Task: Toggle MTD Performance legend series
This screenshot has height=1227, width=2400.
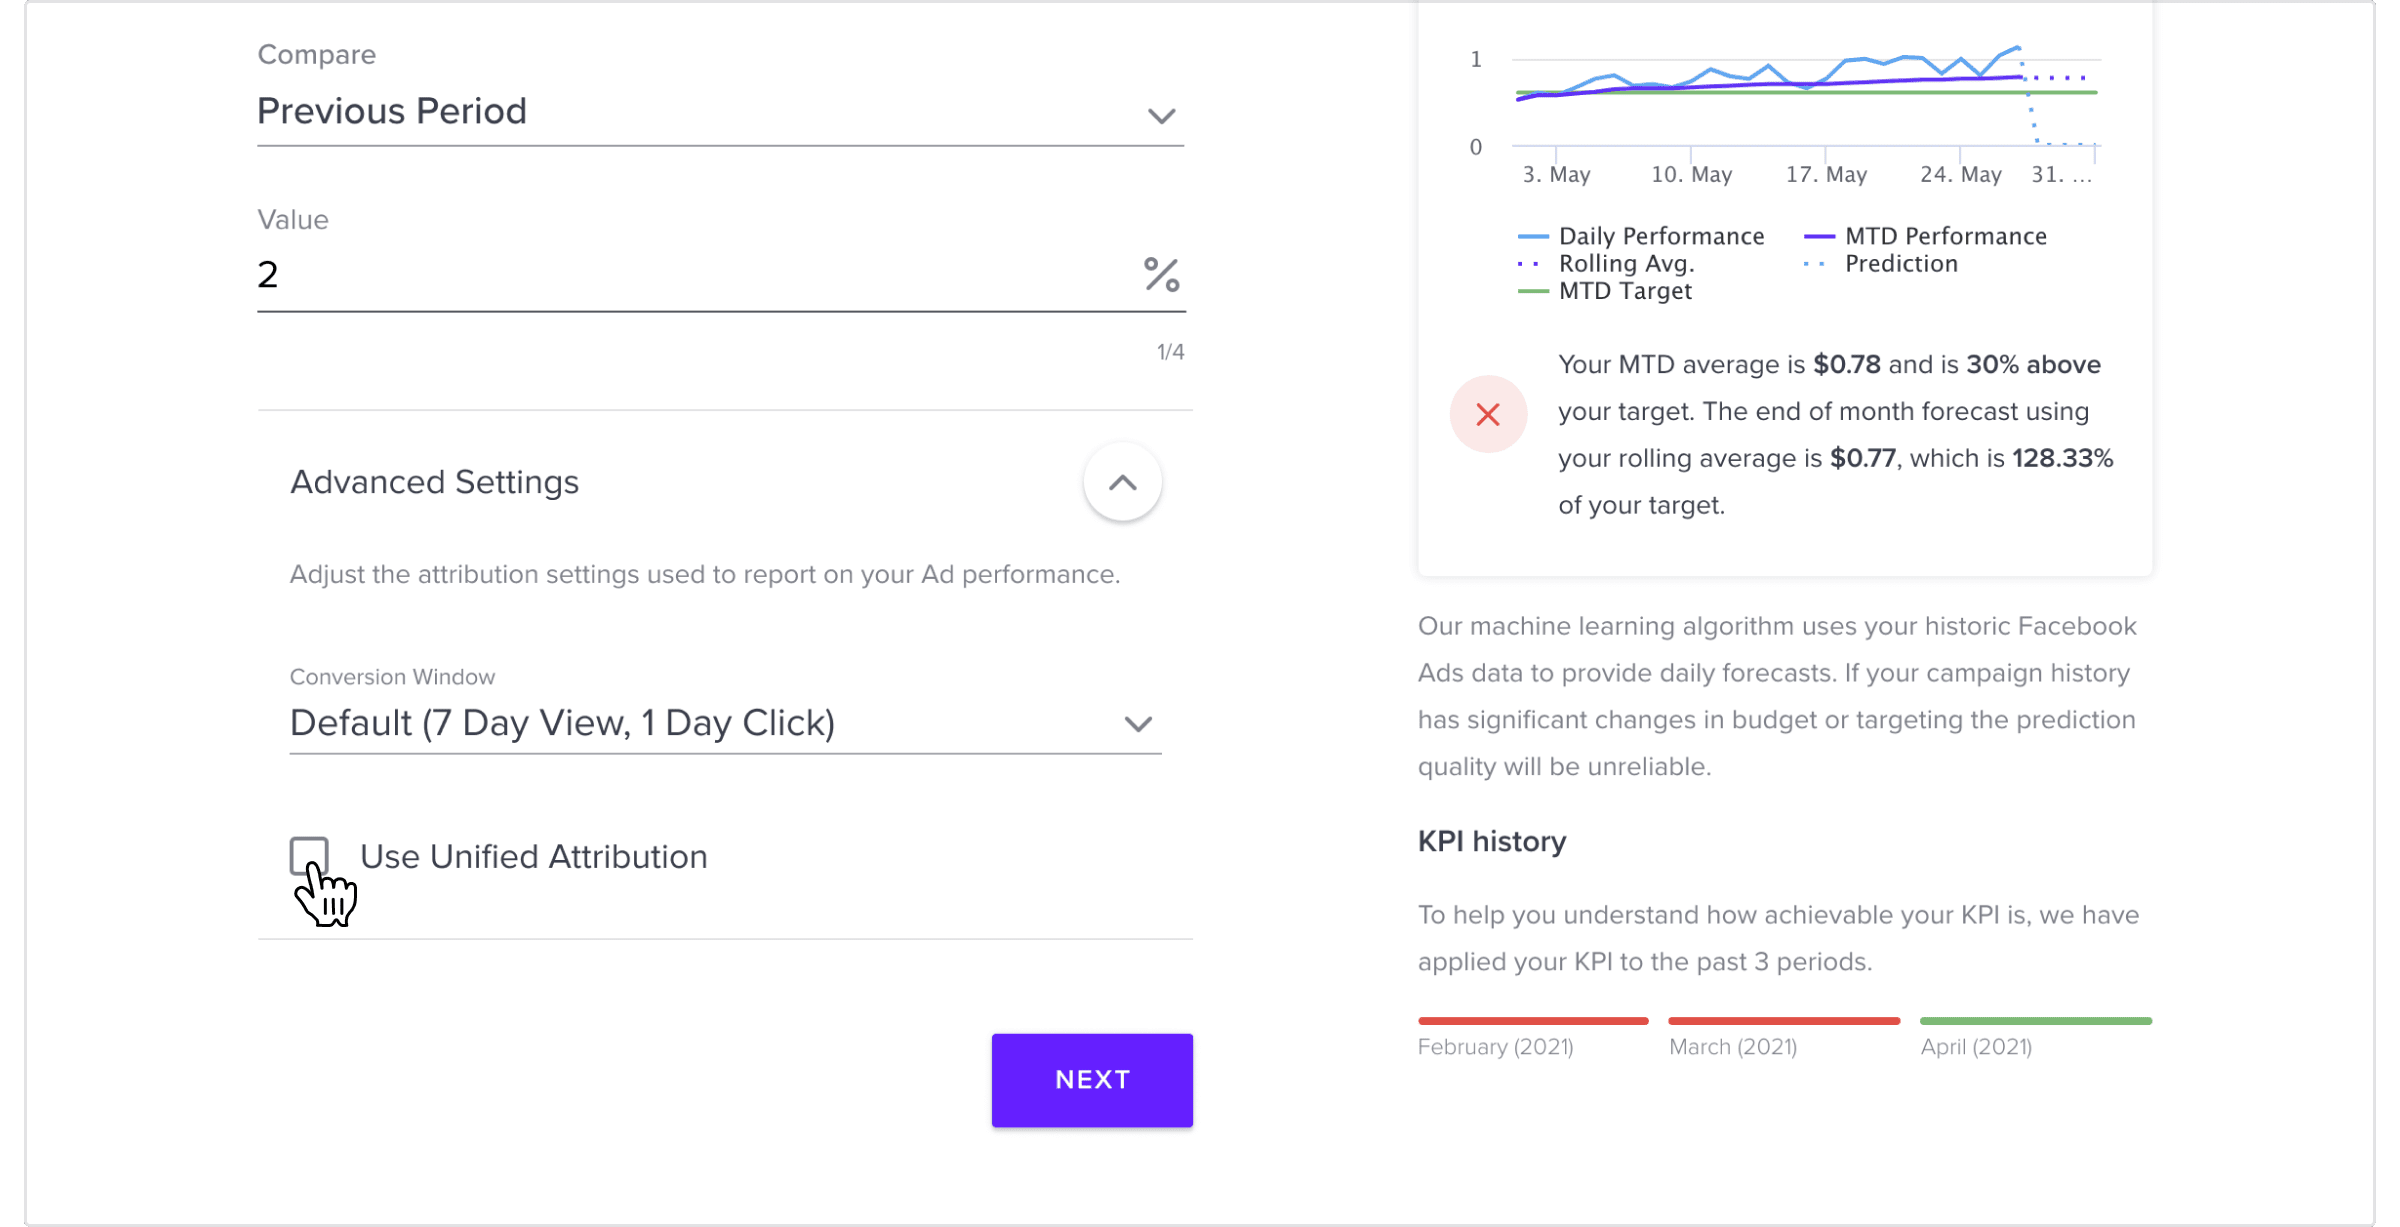Action: 1925,236
